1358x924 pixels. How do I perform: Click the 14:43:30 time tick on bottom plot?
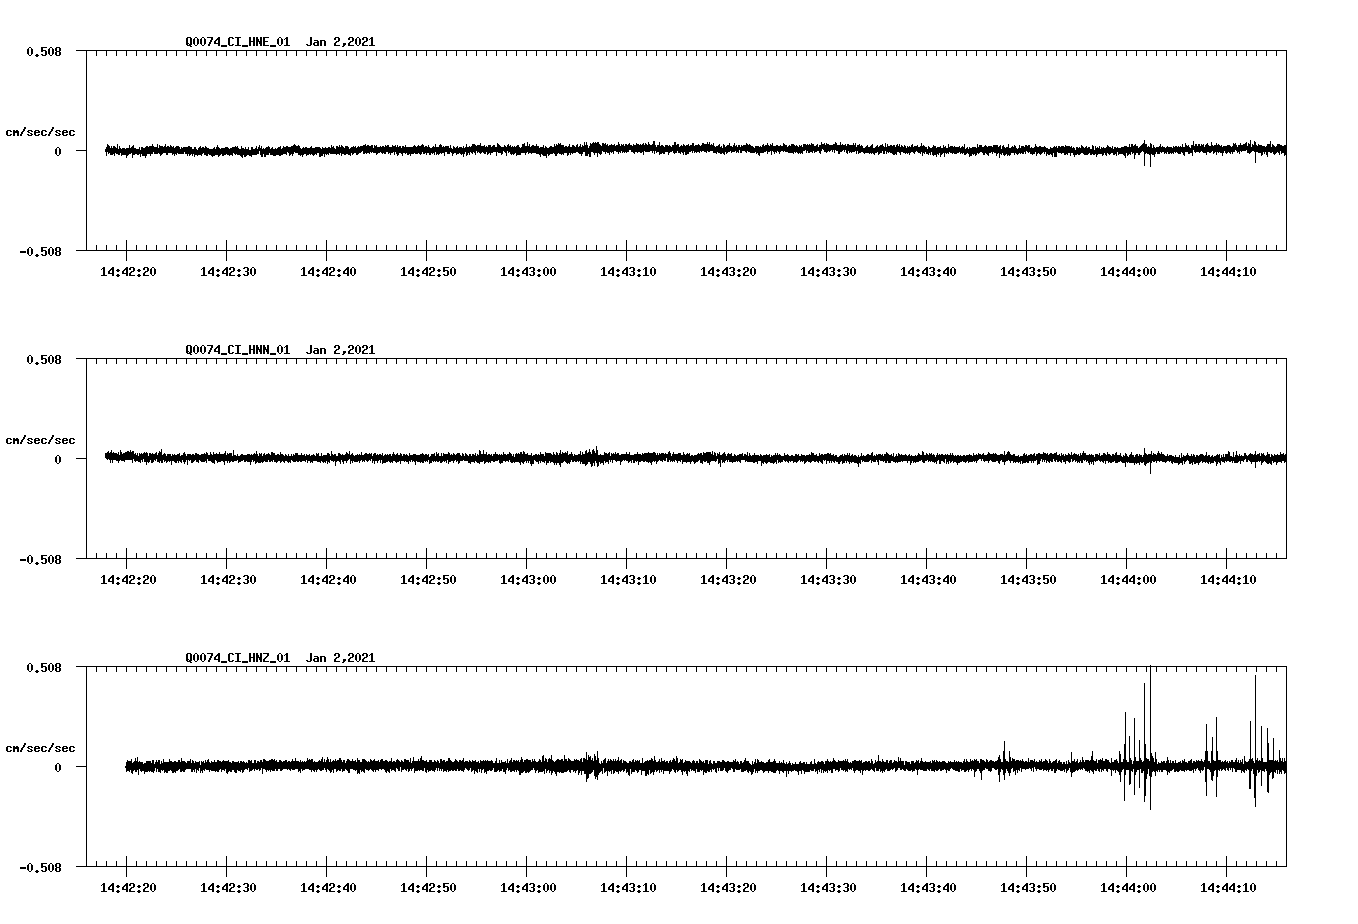(829, 885)
